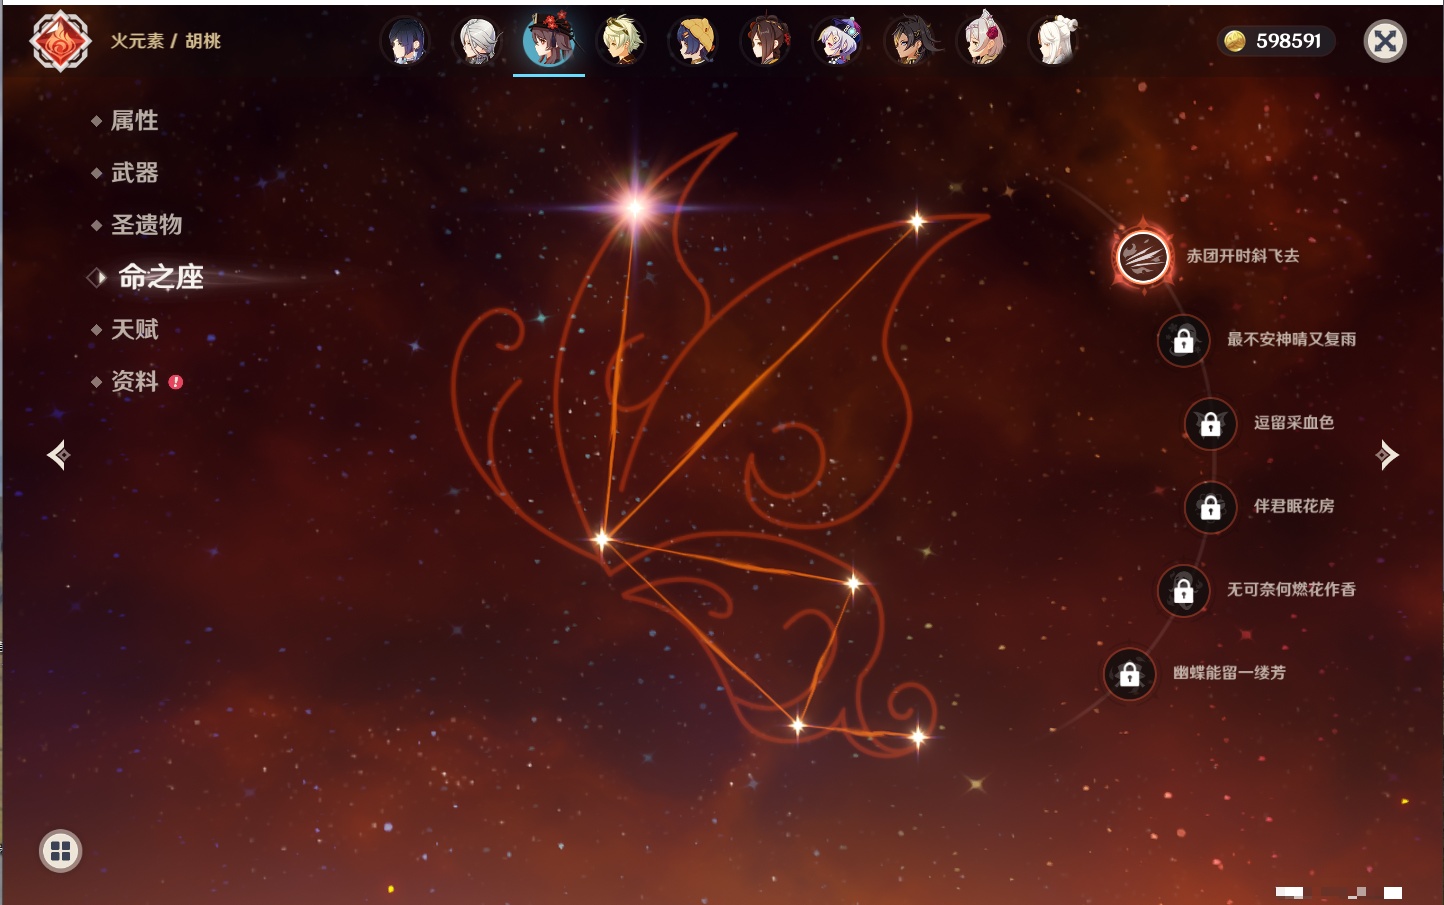This screenshot has height=905, width=1444.
Task: Select the locked 幽蝶能留一缕芳 constellation
Action: (1129, 674)
